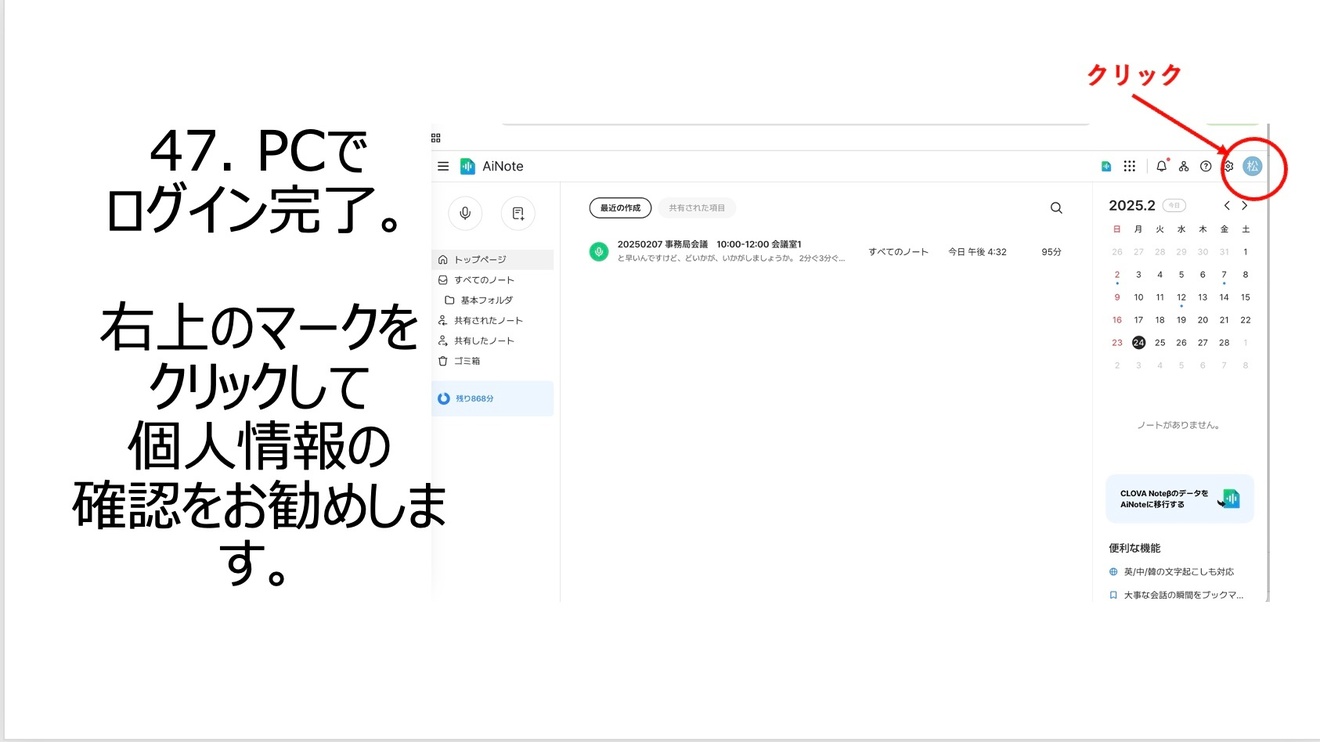
Task: Go to the previous calendar month
Action: click(1227, 206)
